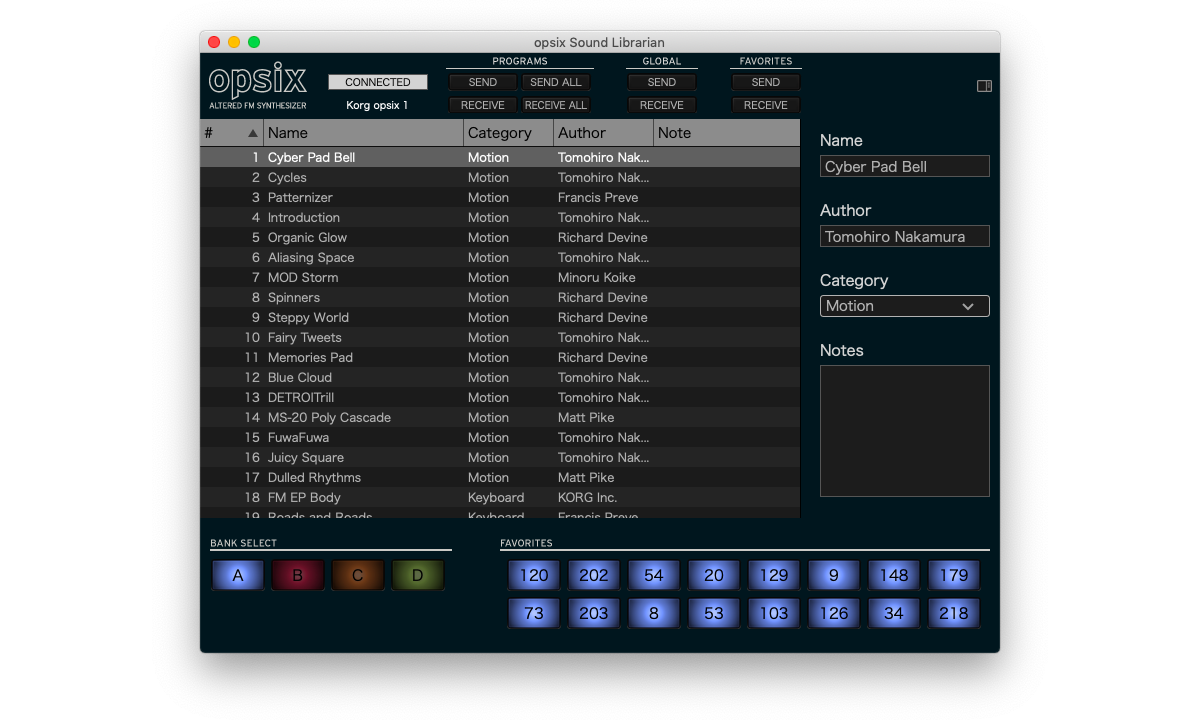
Task: Select favorite slot 203
Action: pos(594,613)
